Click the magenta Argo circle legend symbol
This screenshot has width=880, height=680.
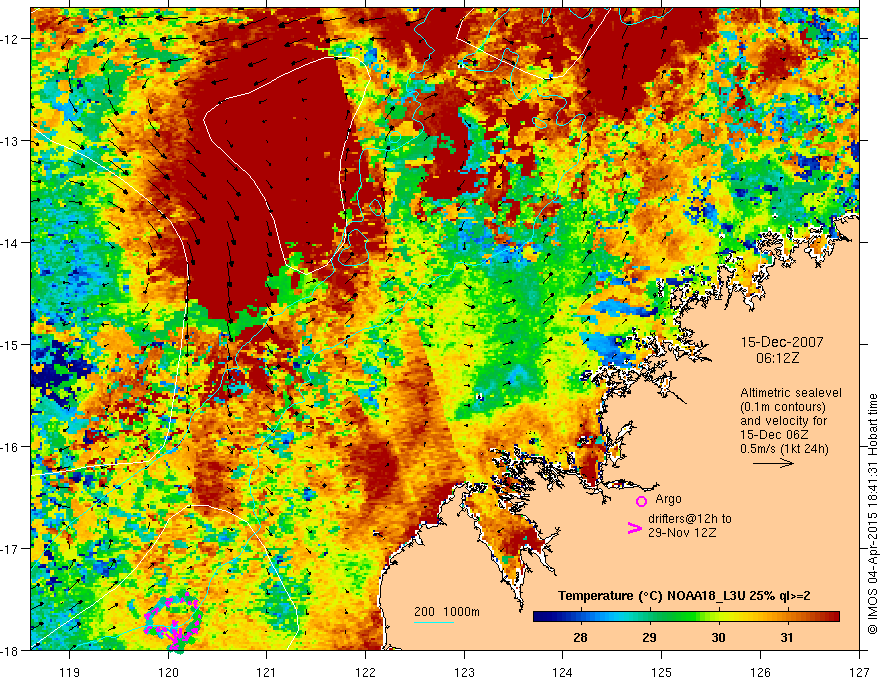[641, 501]
